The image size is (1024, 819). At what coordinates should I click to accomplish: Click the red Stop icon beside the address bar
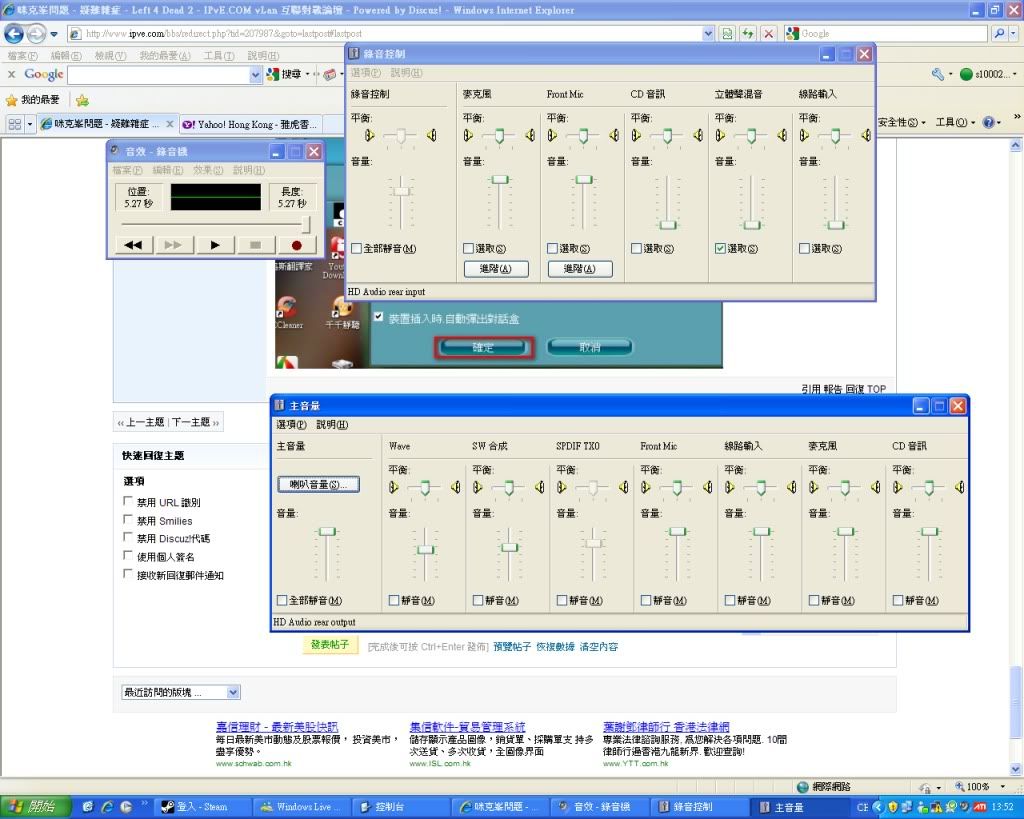coord(768,33)
